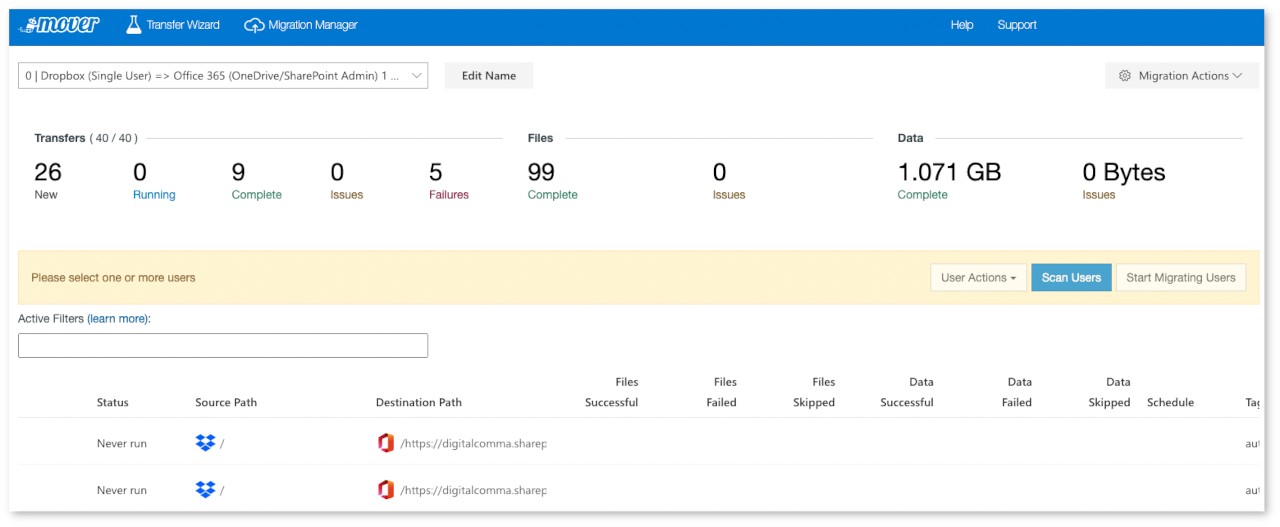Screen dimensions: 1280x527
Task: Focus the Active Filters input field
Action: point(223,346)
